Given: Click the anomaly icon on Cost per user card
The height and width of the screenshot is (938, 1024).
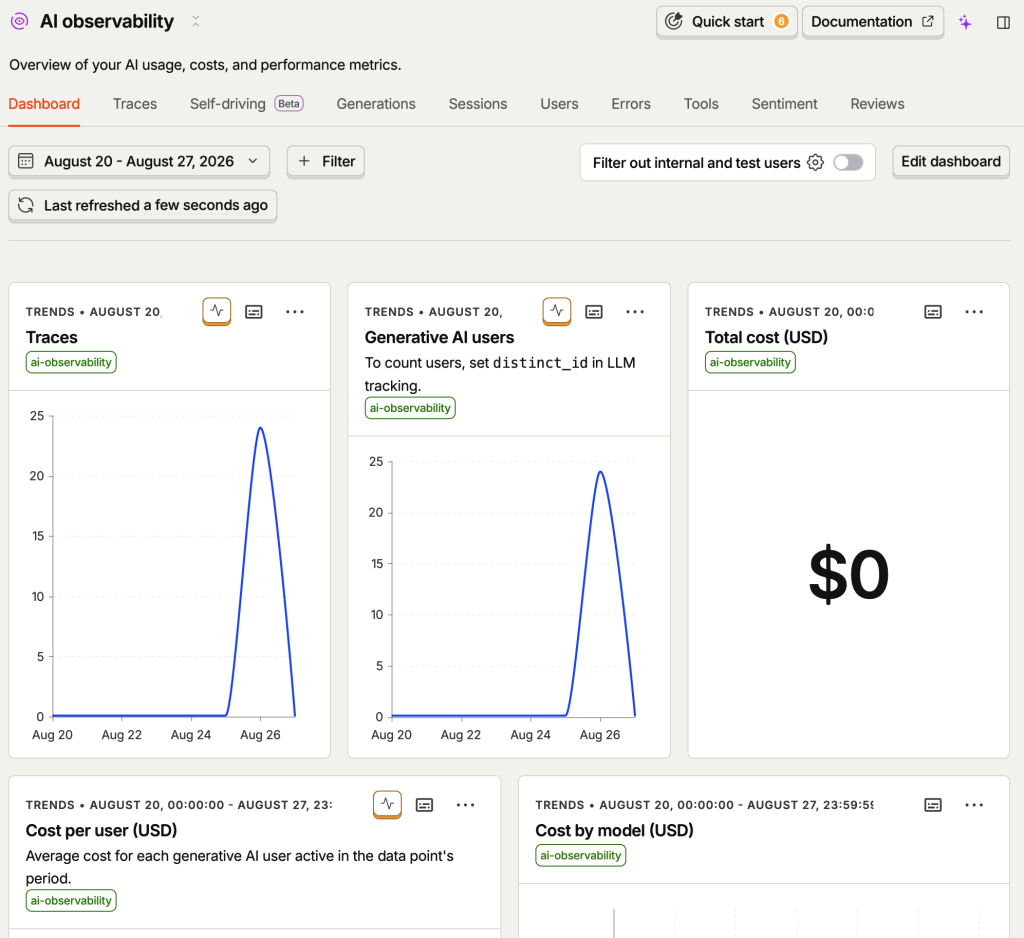Looking at the screenshot, I should (387, 805).
